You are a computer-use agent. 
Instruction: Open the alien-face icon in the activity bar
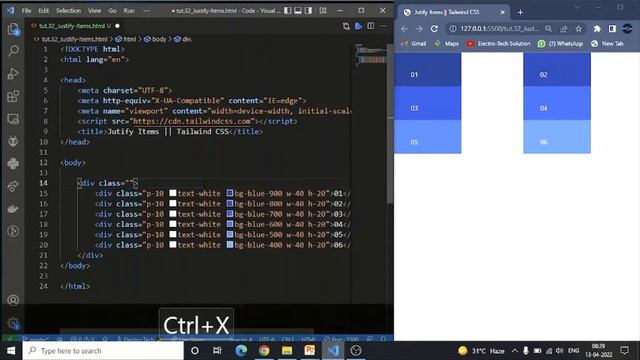pos(13,141)
